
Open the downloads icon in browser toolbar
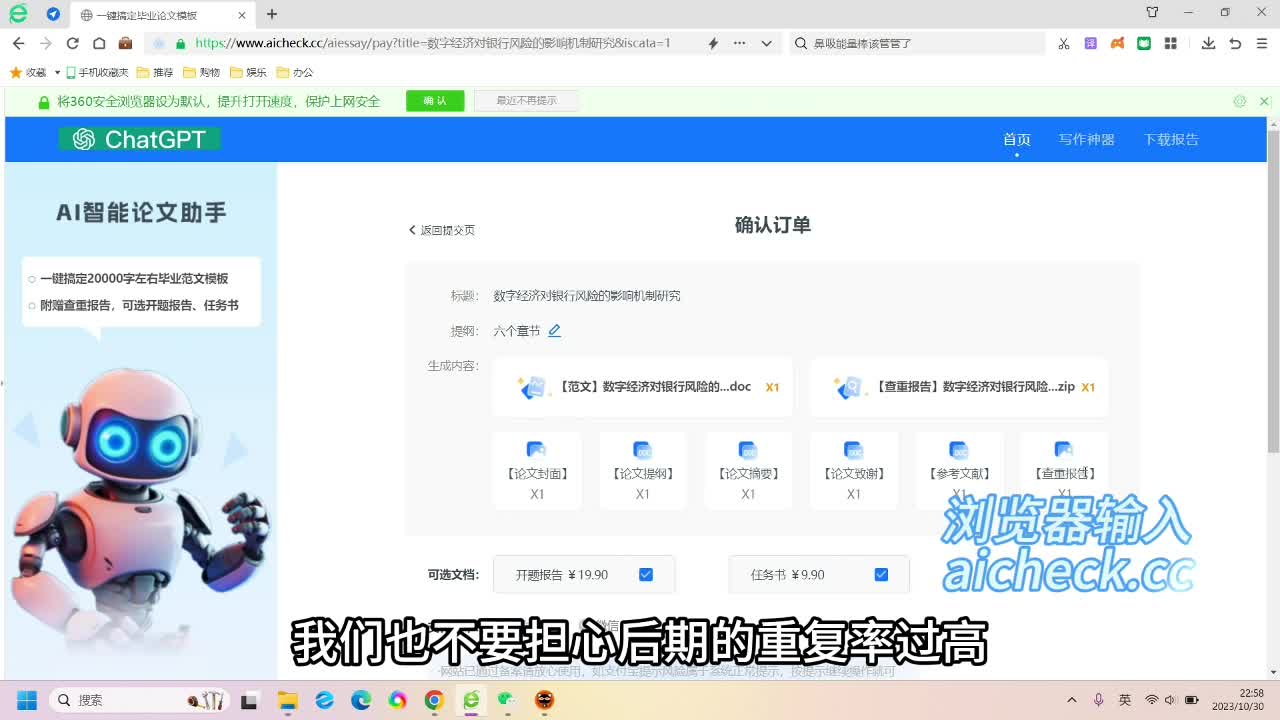click(x=1208, y=43)
